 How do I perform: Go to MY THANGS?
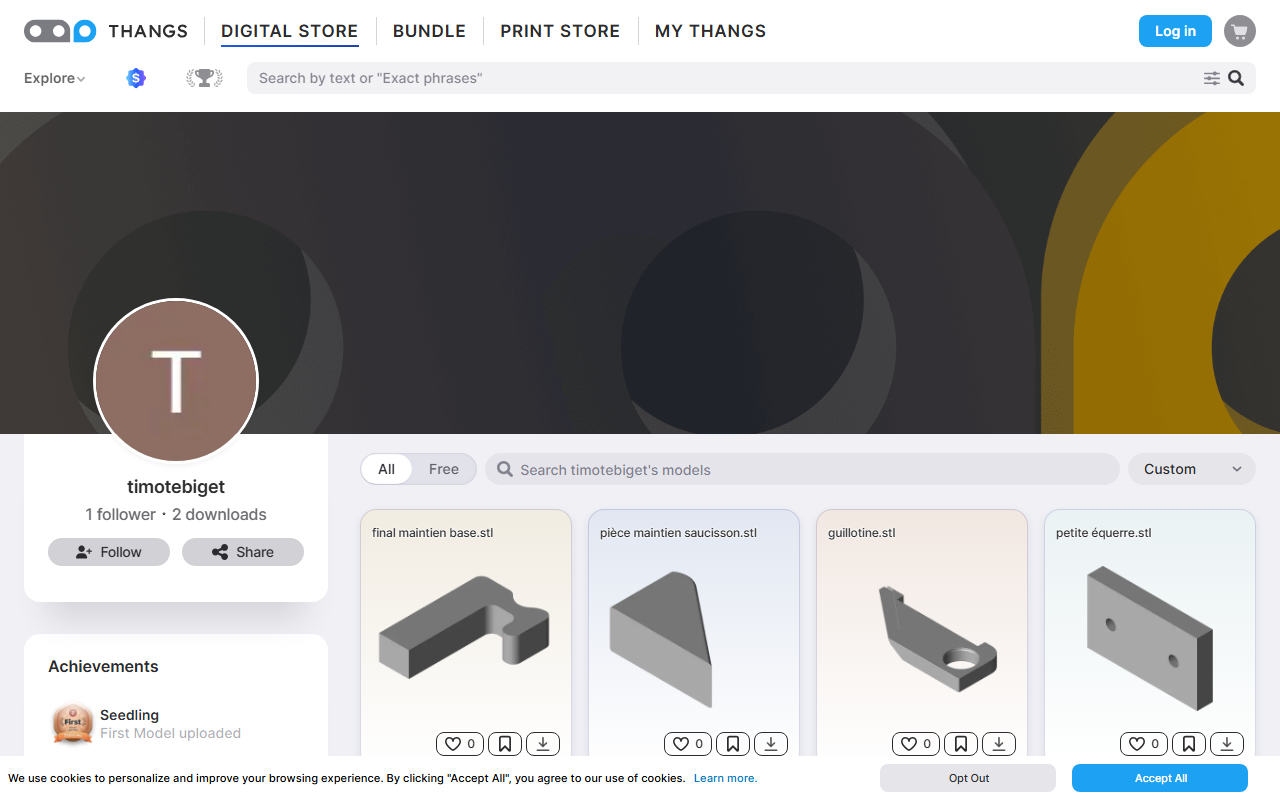[710, 31]
